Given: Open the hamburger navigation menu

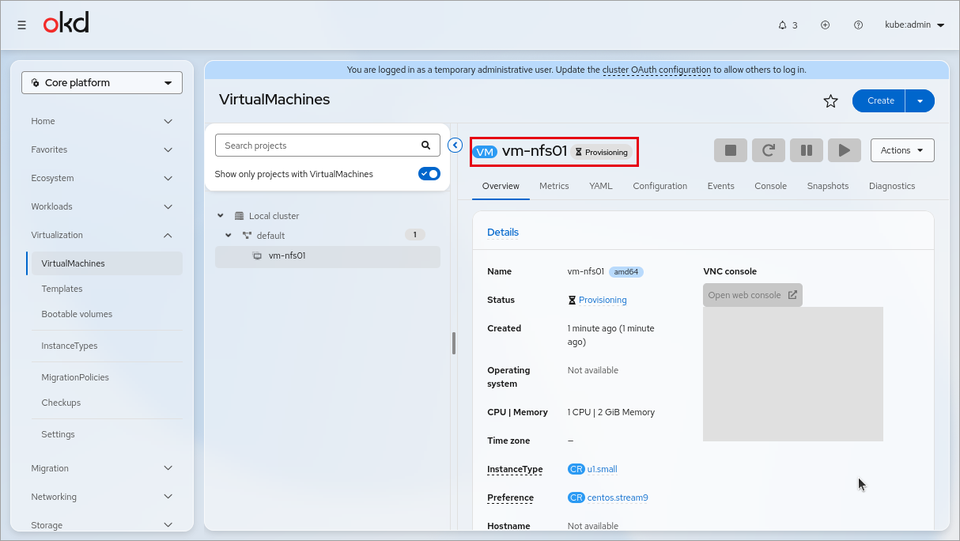Looking at the screenshot, I should [x=21, y=25].
